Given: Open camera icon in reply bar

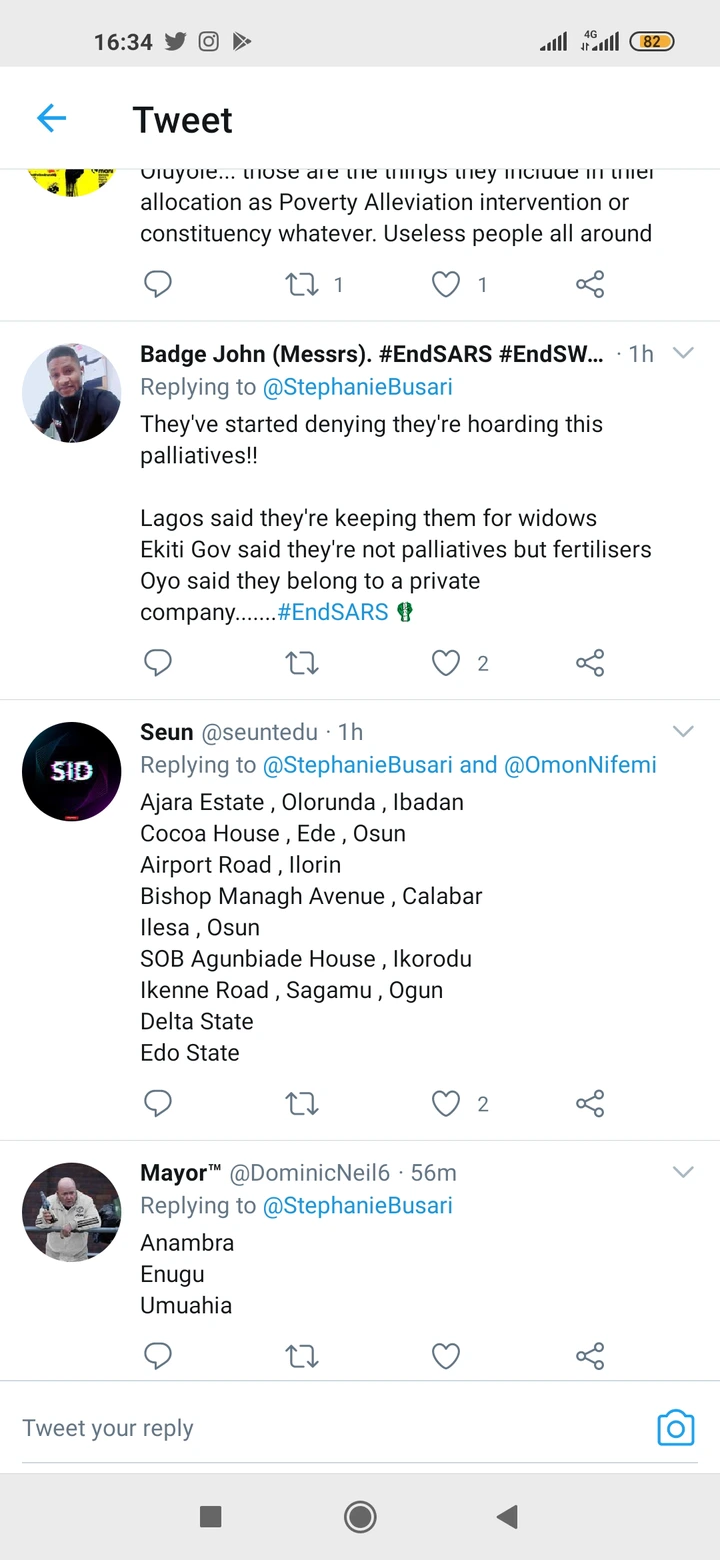Looking at the screenshot, I should (675, 1427).
